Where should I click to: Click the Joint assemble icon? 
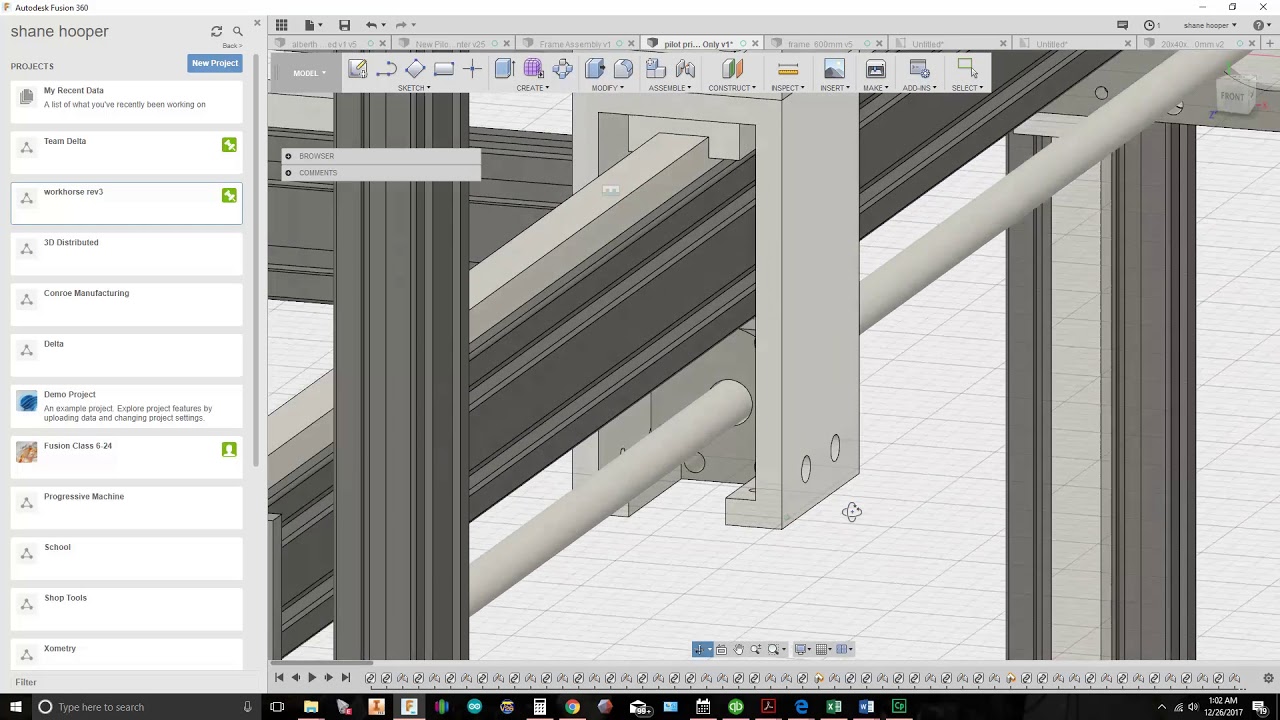pos(685,69)
